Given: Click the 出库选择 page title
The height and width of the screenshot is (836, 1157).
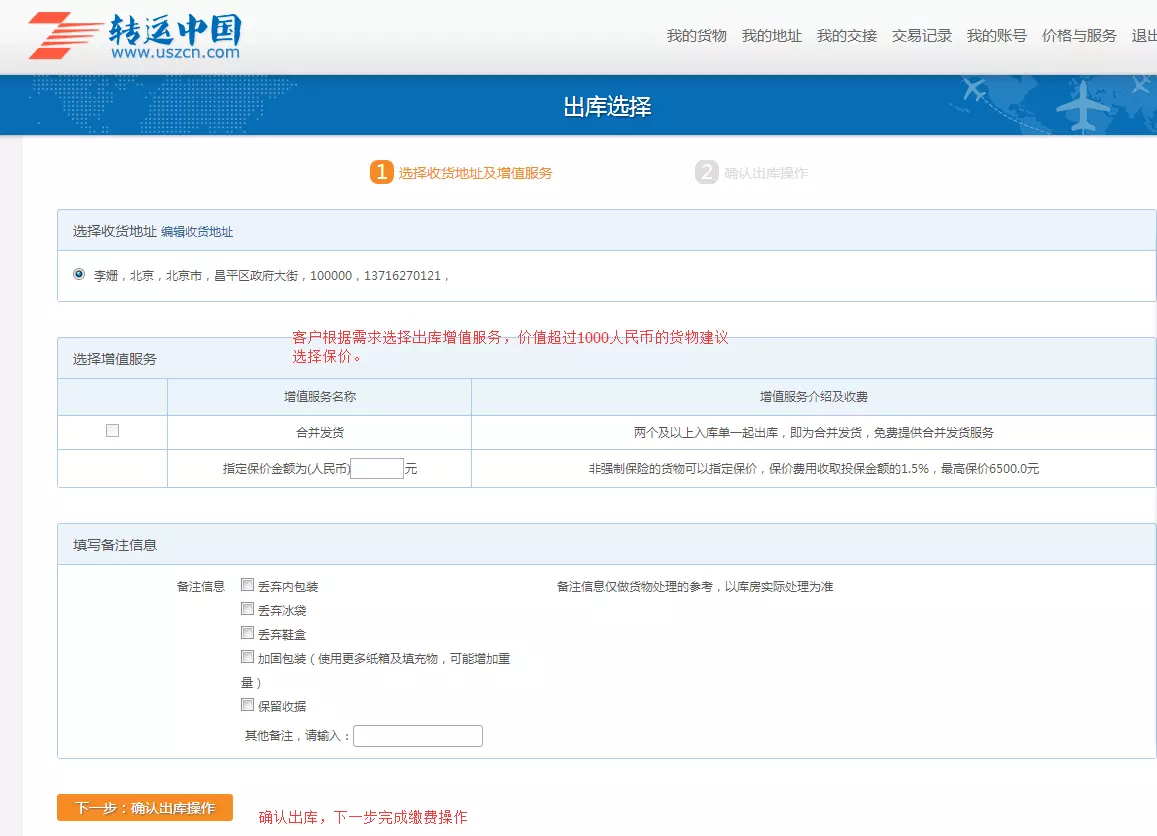Looking at the screenshot, I should tap(607, 106).
